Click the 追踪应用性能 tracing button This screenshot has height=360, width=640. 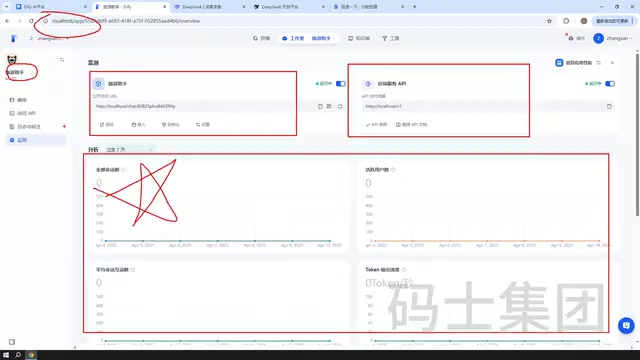pyautogui.click(x=573, y=63)
